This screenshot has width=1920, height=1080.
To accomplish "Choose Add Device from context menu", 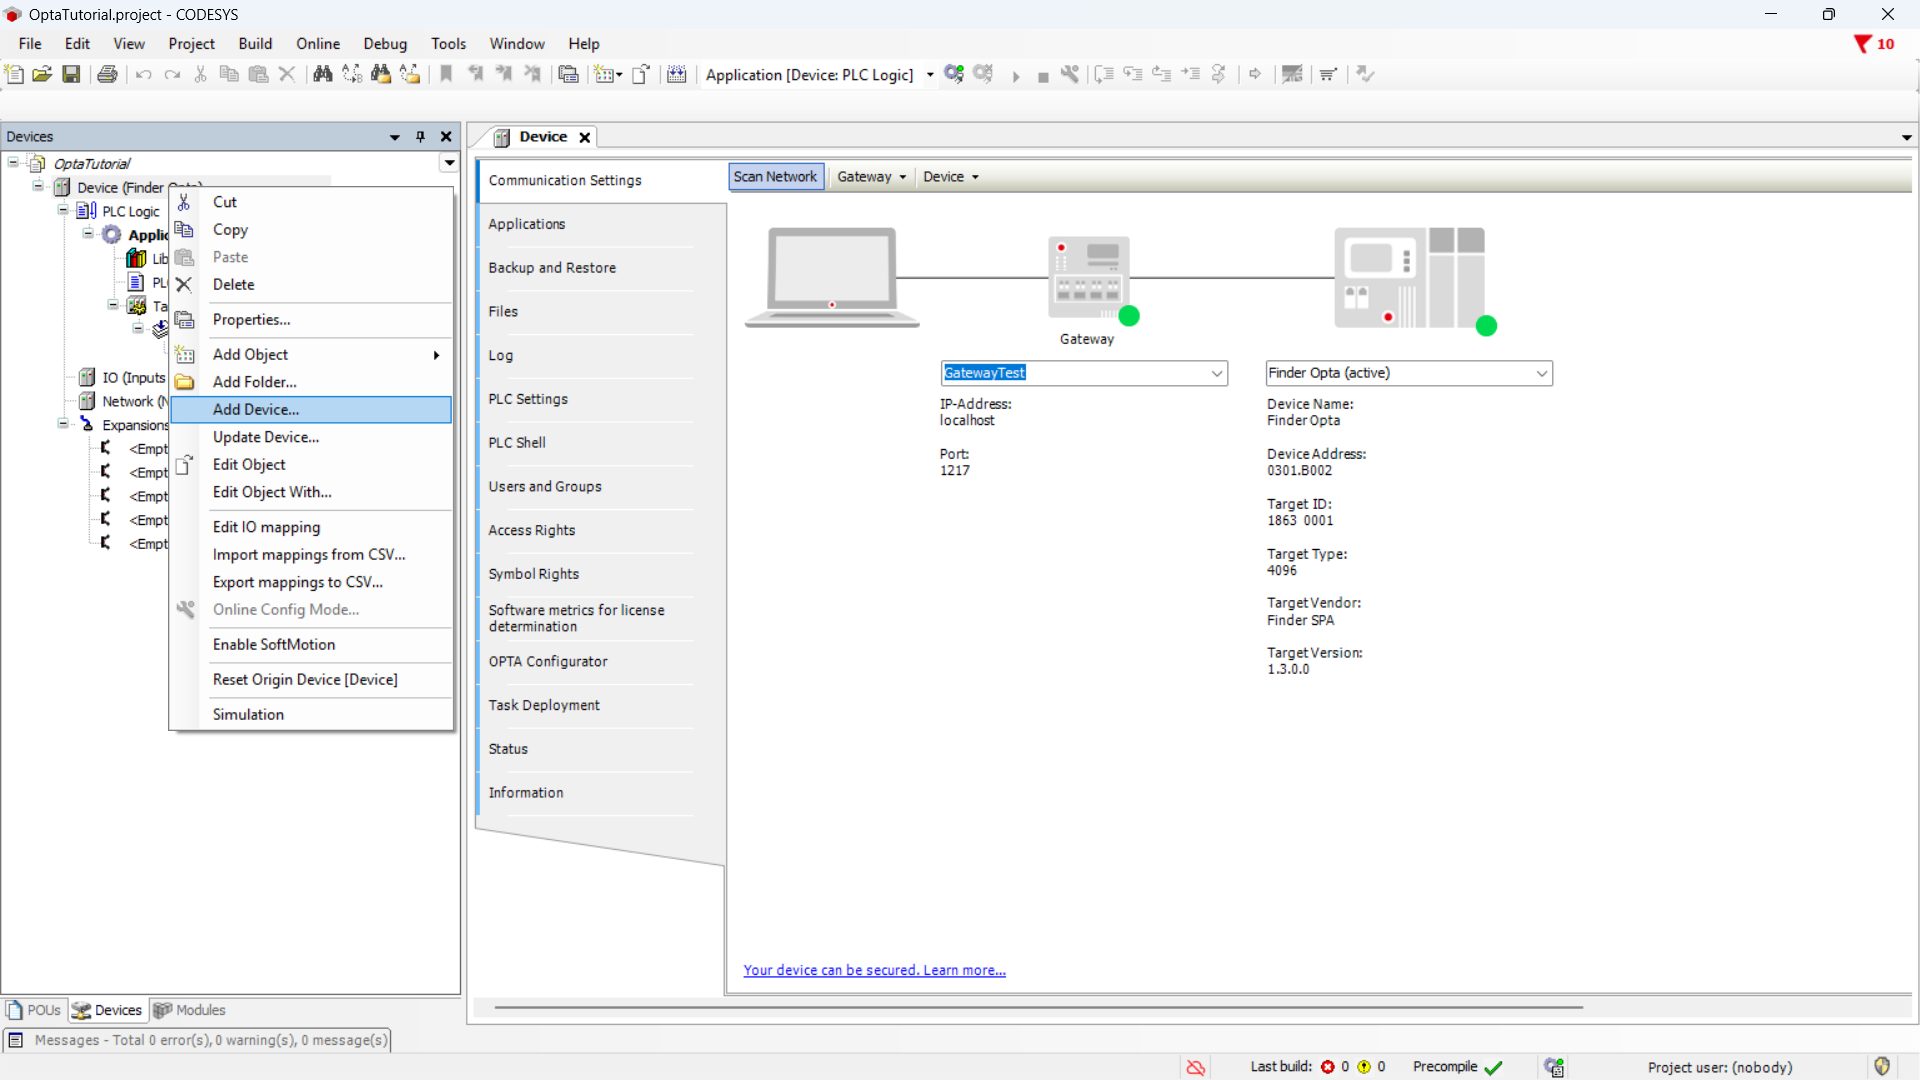I will (x=256, y=409).
